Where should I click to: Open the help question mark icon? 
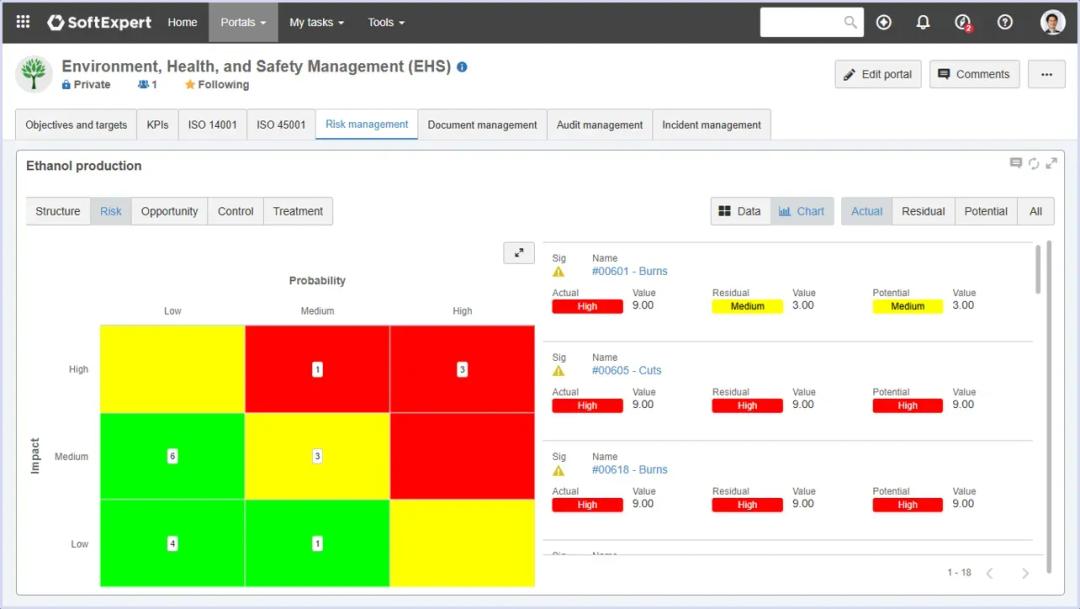[x=1005, y=22]
